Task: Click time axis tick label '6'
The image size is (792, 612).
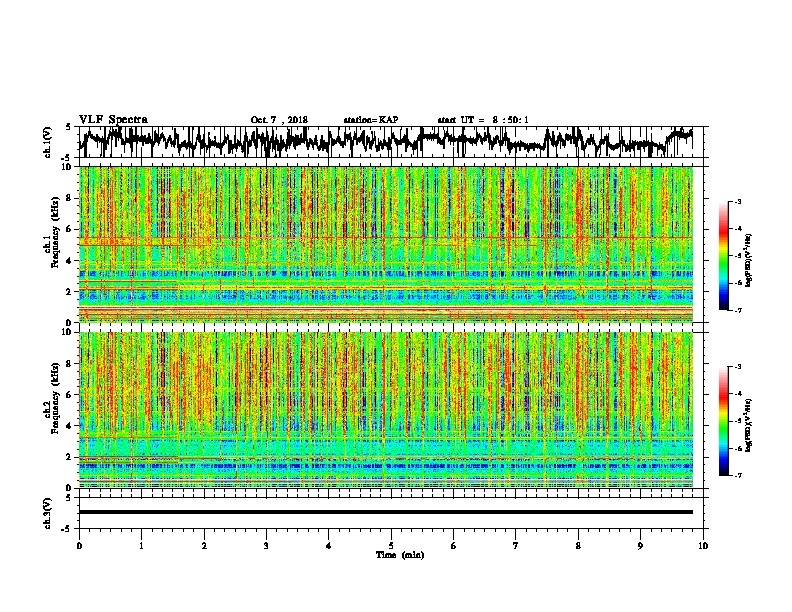Action: (454, 546)
